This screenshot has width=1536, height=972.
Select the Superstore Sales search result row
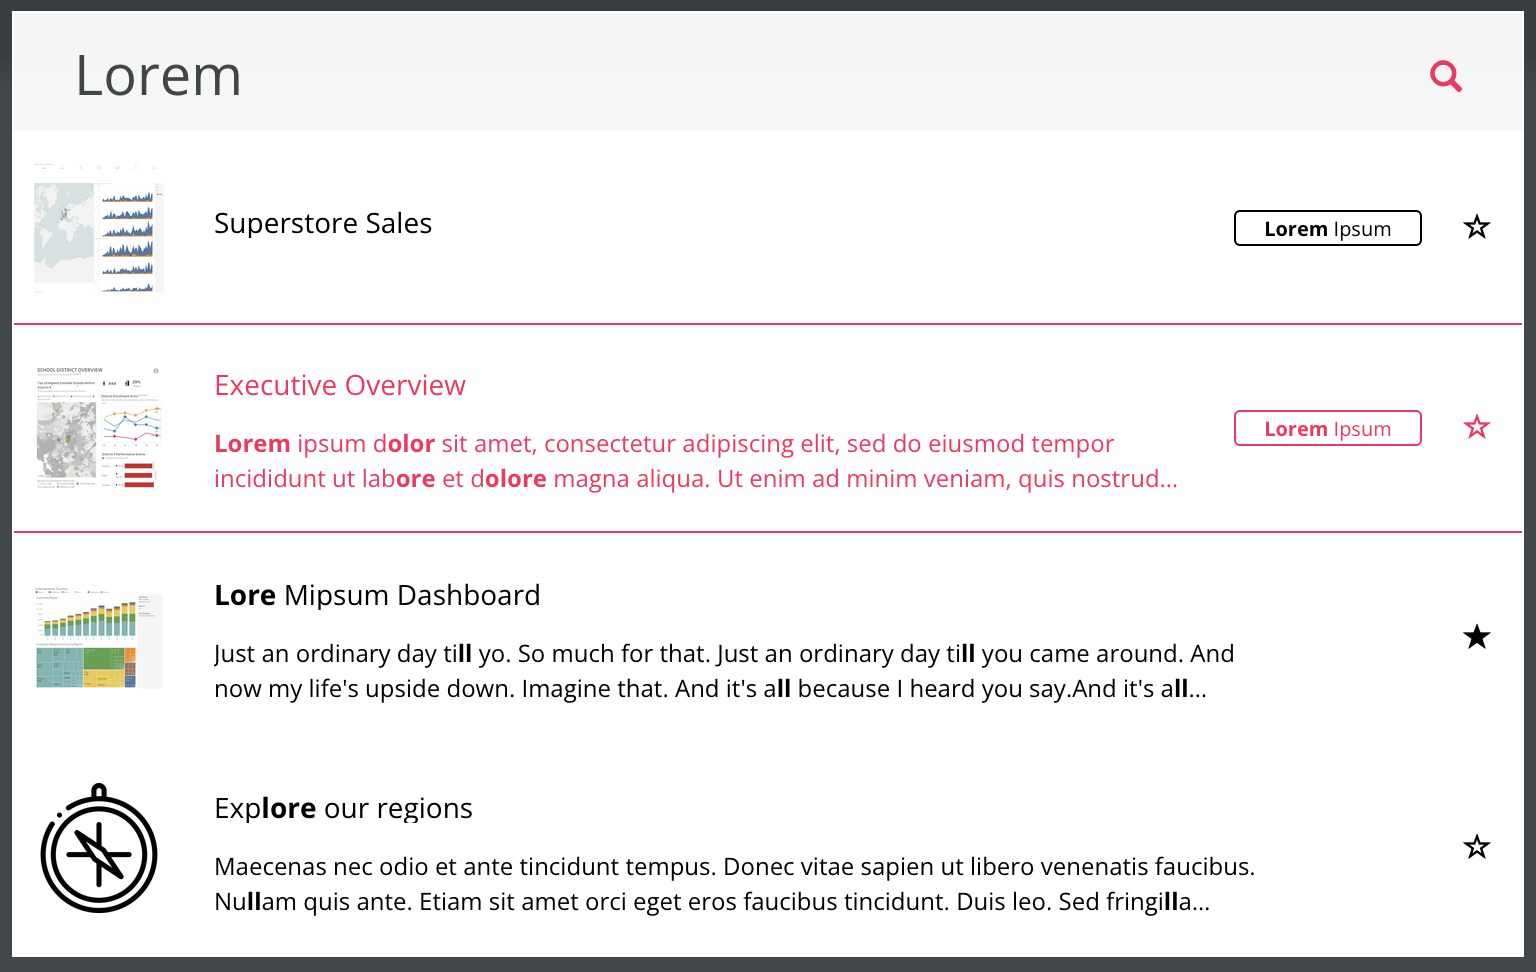[x=768, y=227]
